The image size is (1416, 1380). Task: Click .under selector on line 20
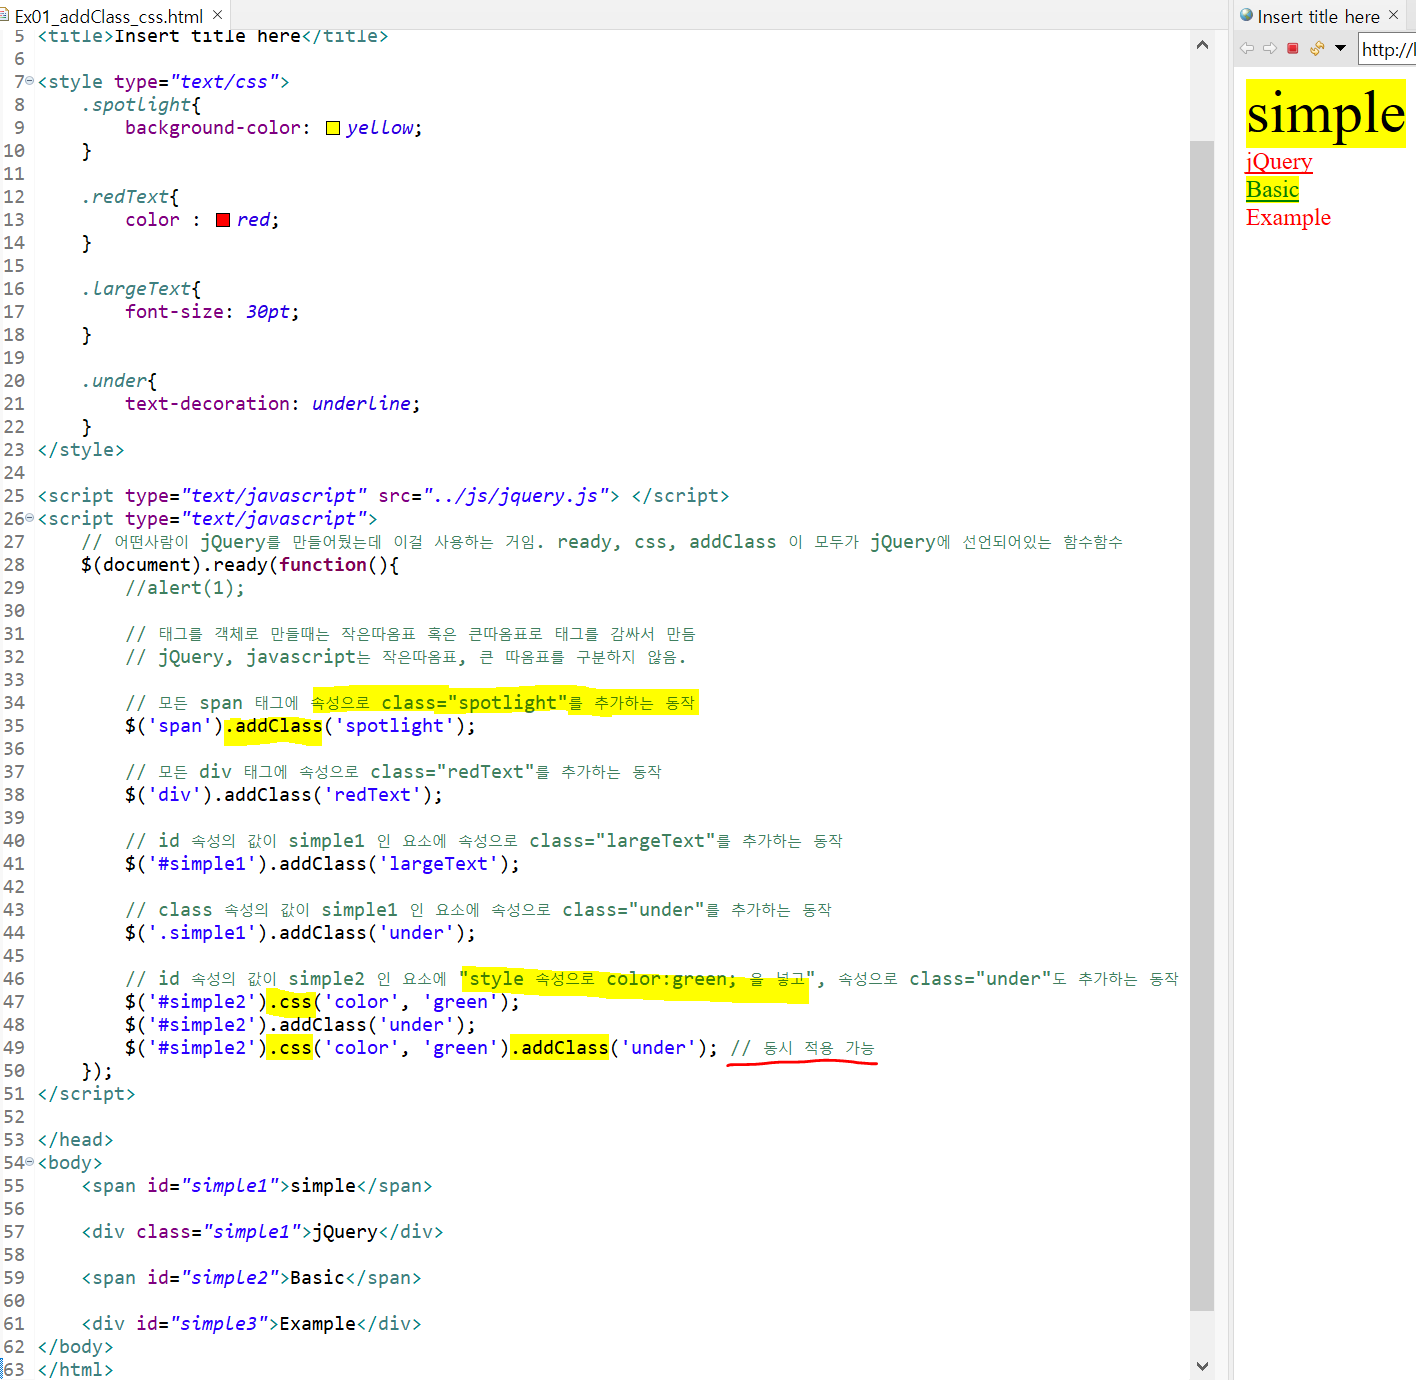click(114, 381)
